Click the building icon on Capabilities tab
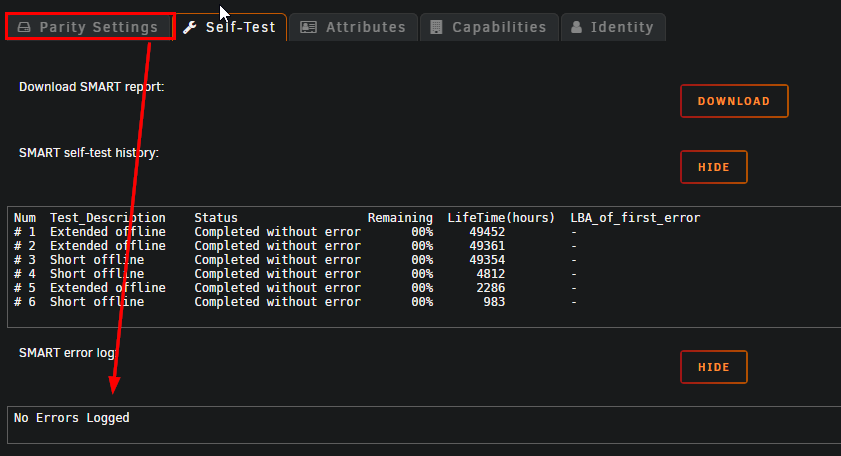 coord(436,27)
